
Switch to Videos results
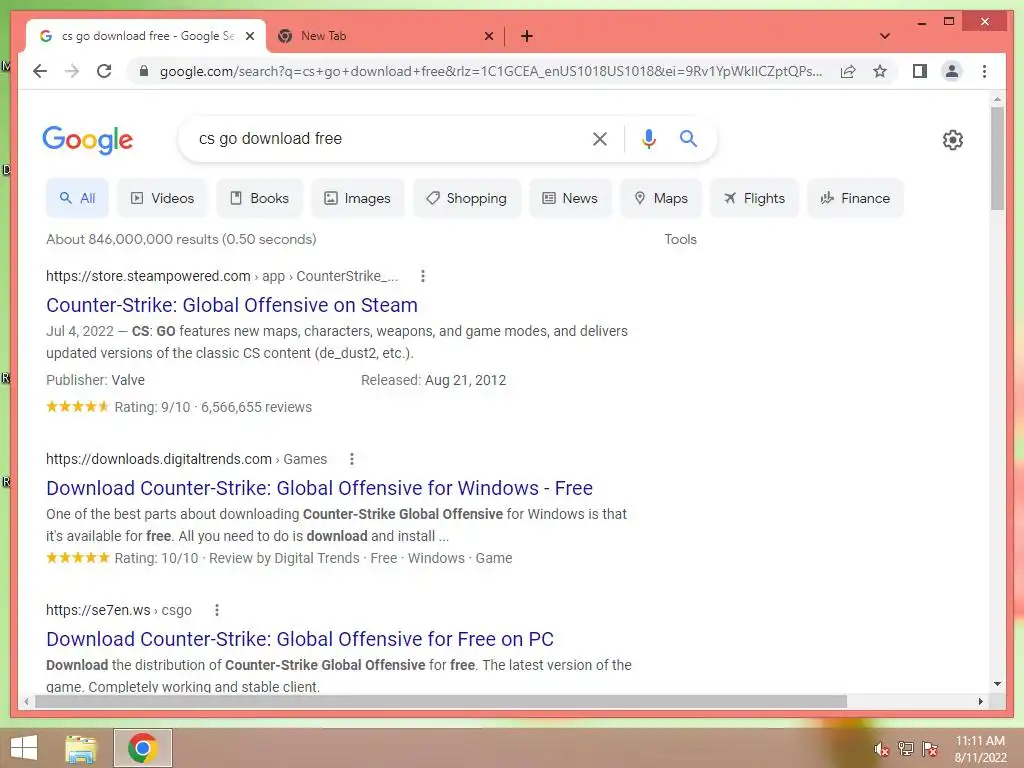tap(162, 198)
